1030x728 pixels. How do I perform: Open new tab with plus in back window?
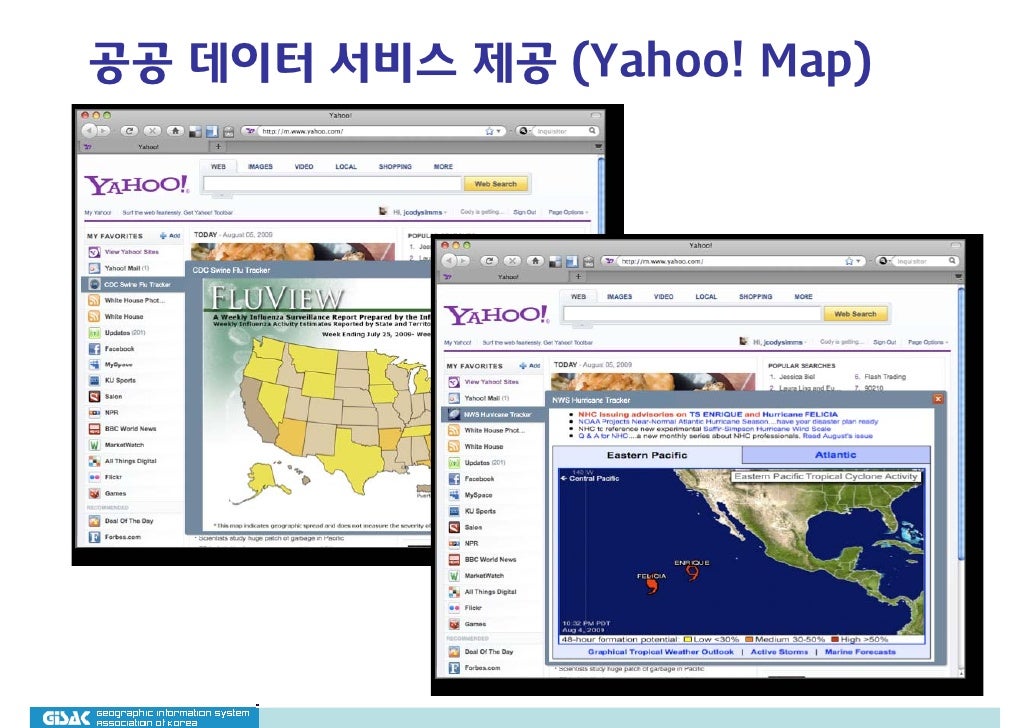[218, 147]
